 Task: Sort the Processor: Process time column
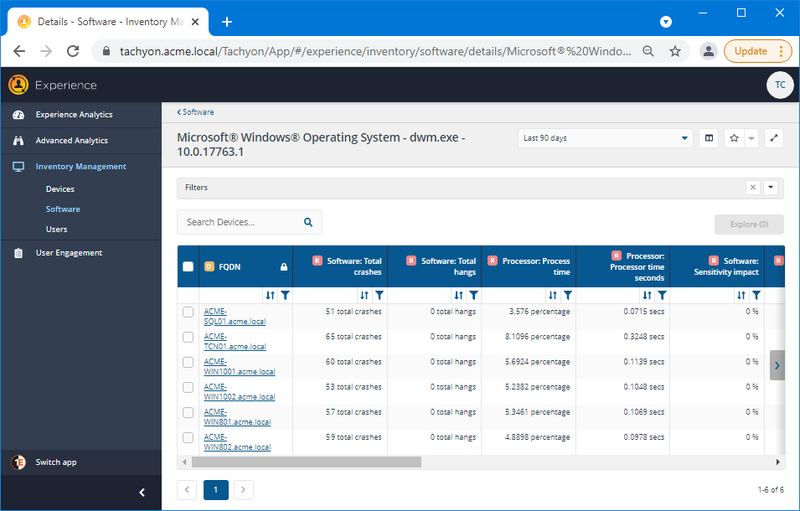coord(553,295)
